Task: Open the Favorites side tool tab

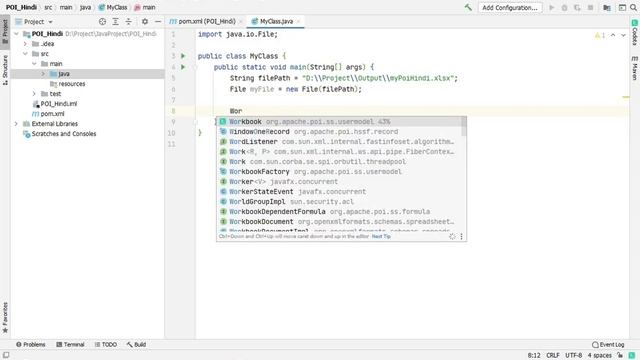Action: (5, 318)
